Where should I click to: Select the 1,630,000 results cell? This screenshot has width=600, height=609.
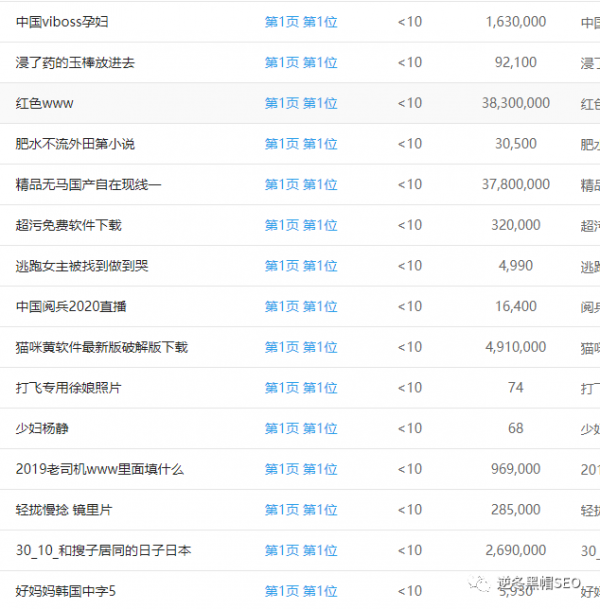pos(515,22)
